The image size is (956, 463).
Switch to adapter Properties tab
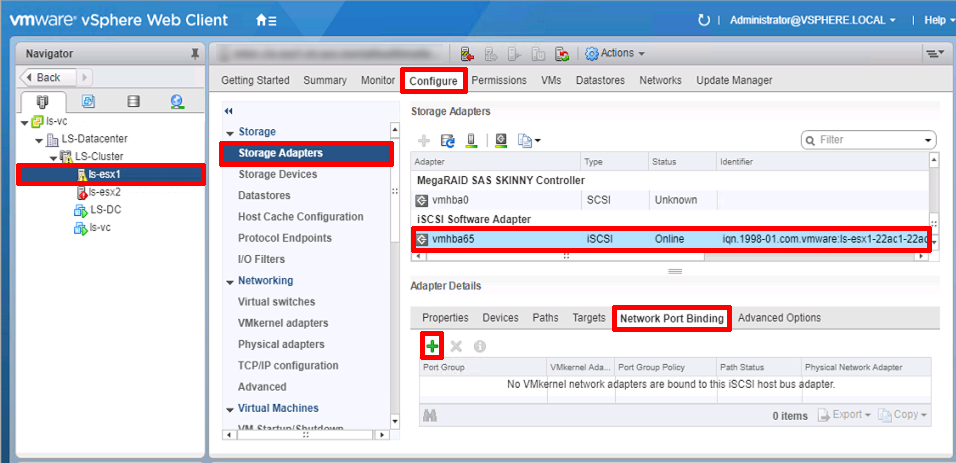coord(446,318)
